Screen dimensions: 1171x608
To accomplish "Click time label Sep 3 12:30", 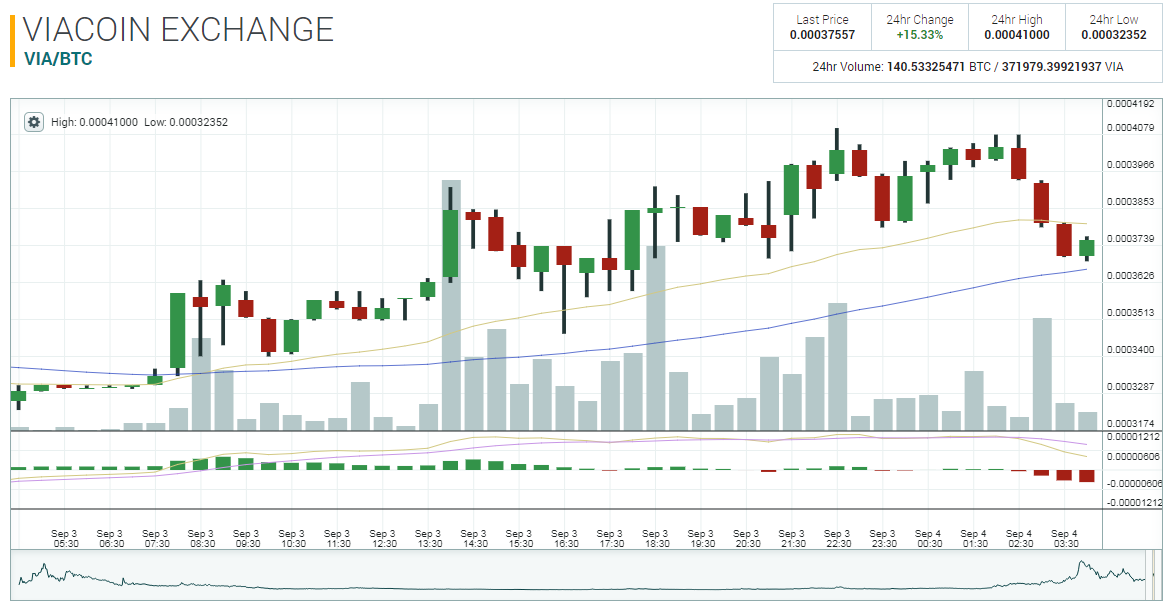I will coord(384,539).
